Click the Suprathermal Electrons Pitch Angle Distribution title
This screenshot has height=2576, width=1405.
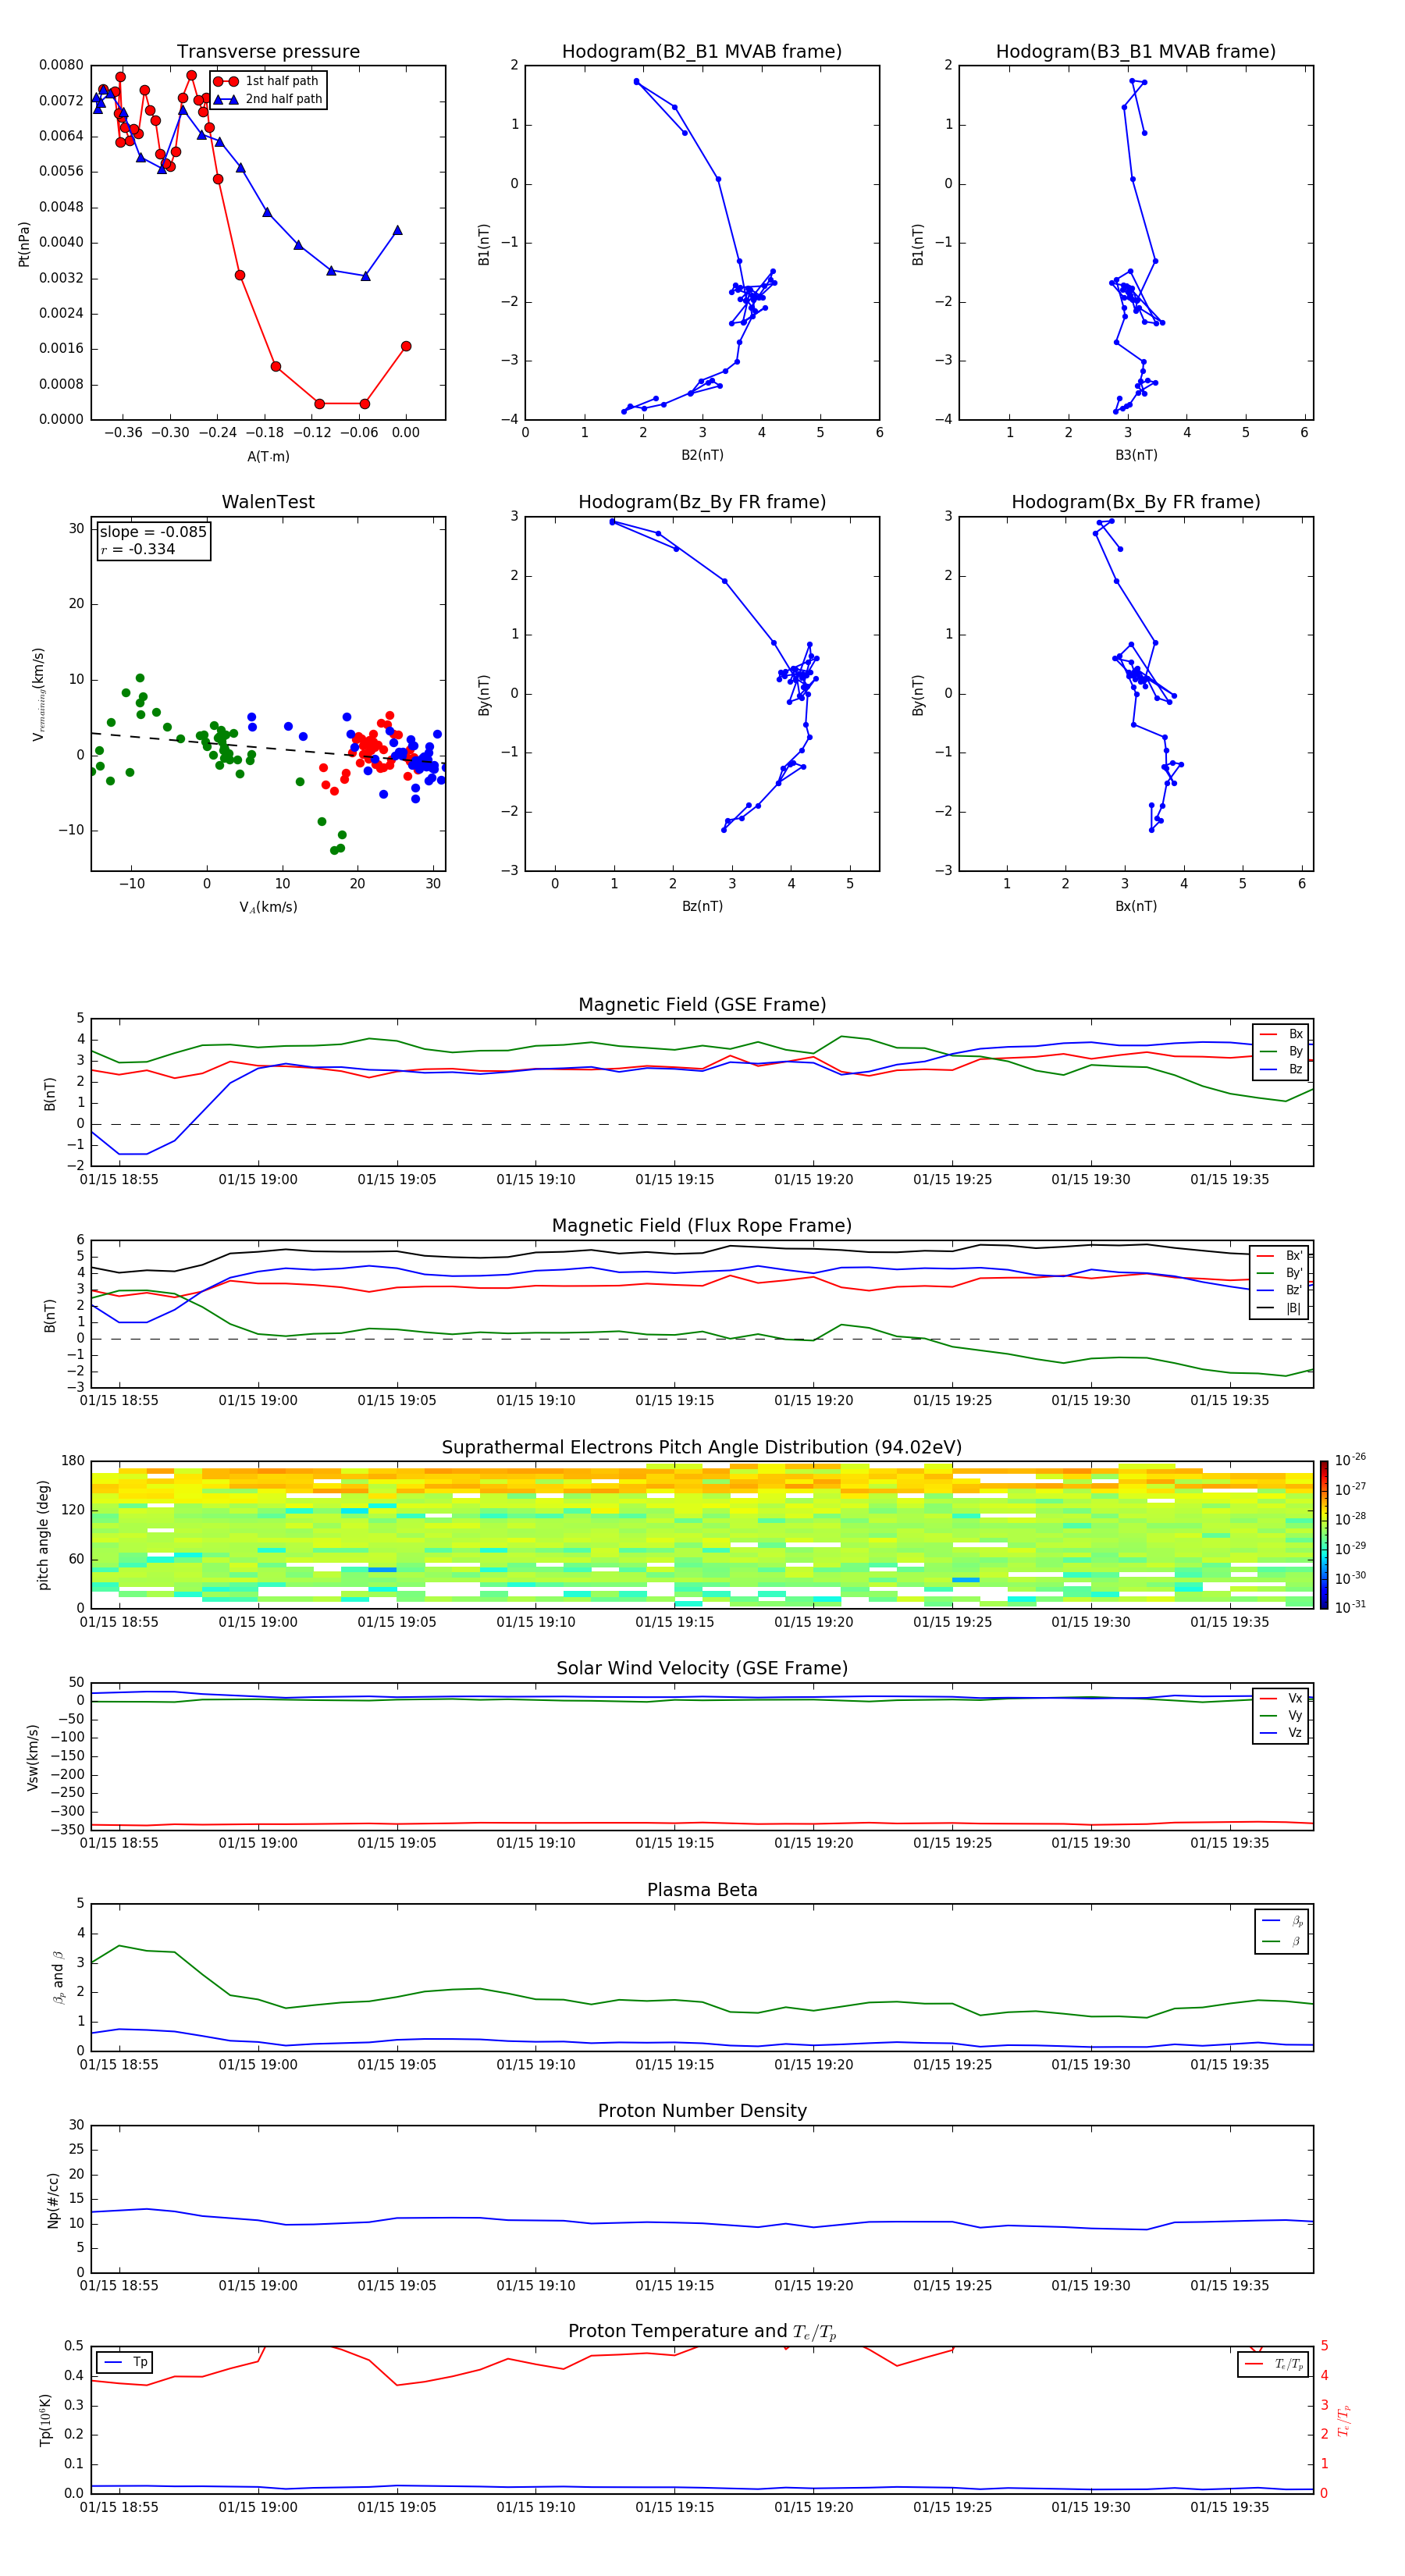tap(702, 1448)
